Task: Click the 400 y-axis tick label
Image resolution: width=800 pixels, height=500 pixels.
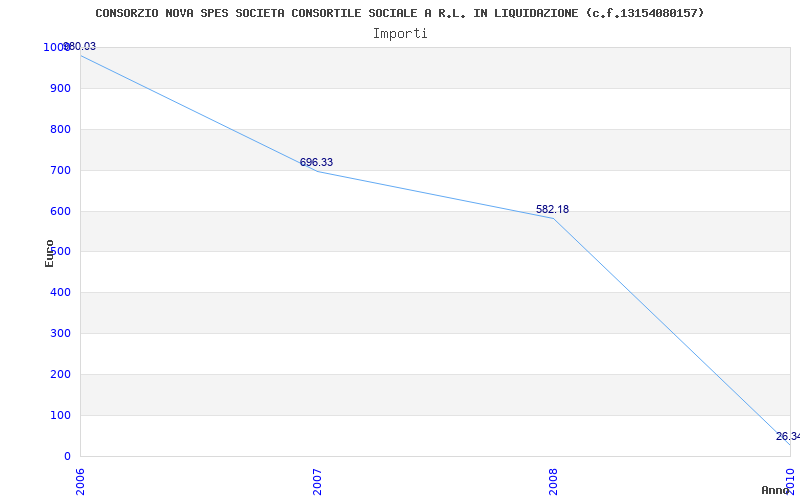Action: click(x=60, y=292)
